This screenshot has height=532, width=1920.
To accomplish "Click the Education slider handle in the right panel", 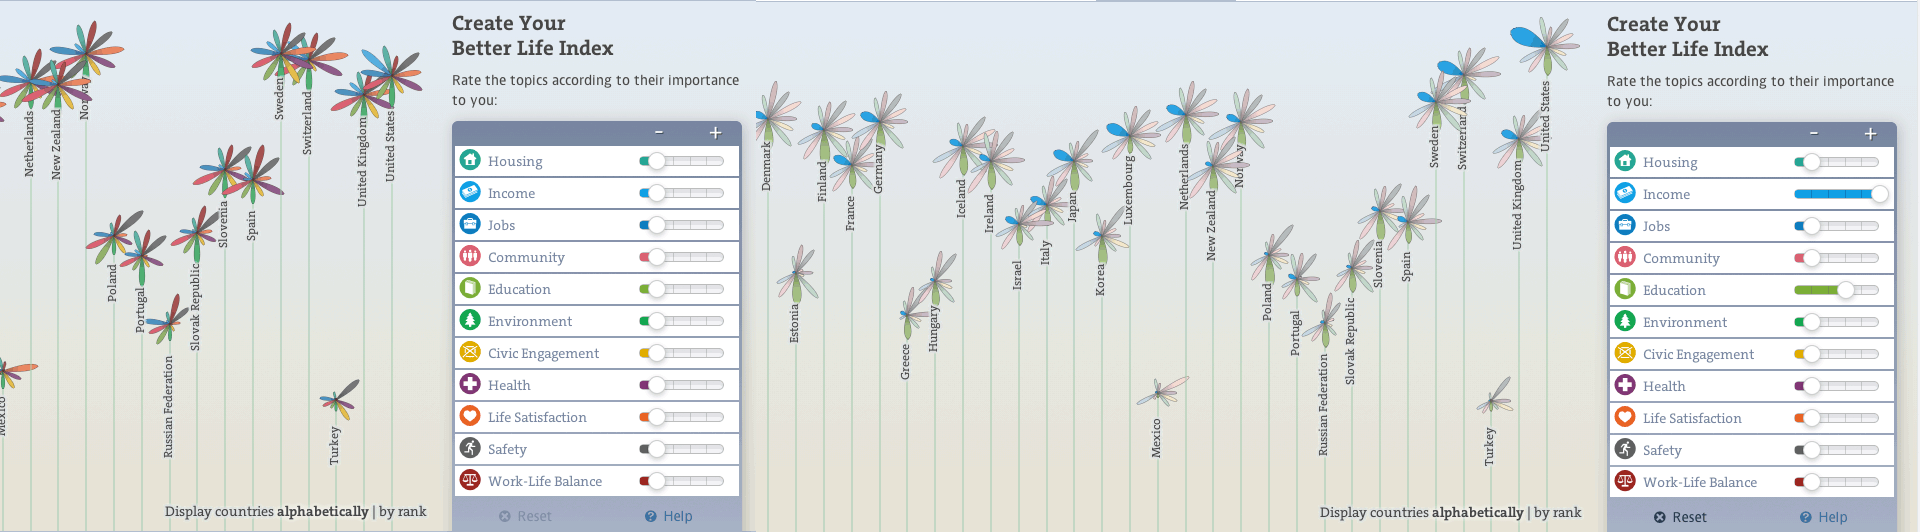I will [1846, 290].
